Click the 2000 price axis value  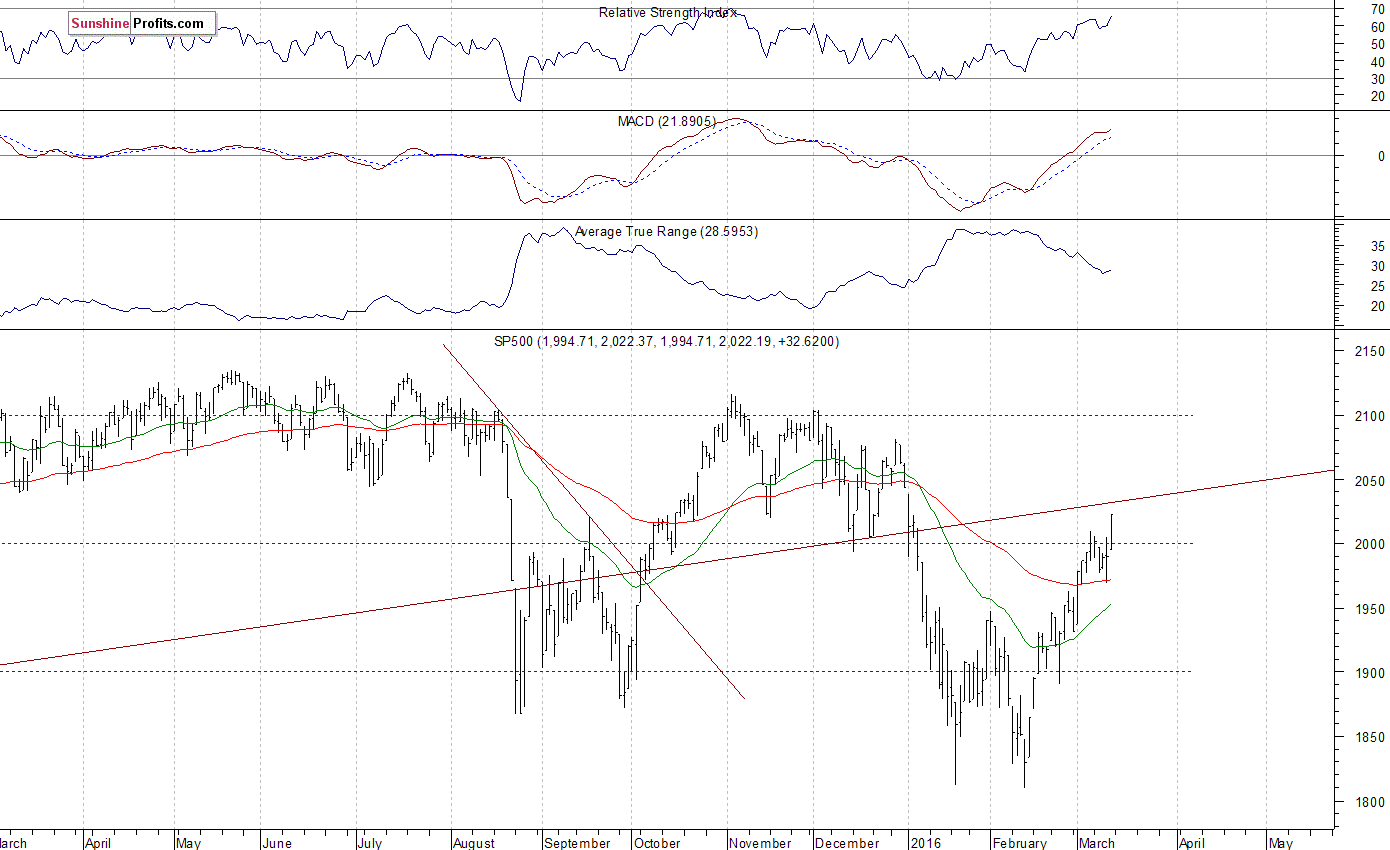pyautogui.click(x=1370, y=544)
